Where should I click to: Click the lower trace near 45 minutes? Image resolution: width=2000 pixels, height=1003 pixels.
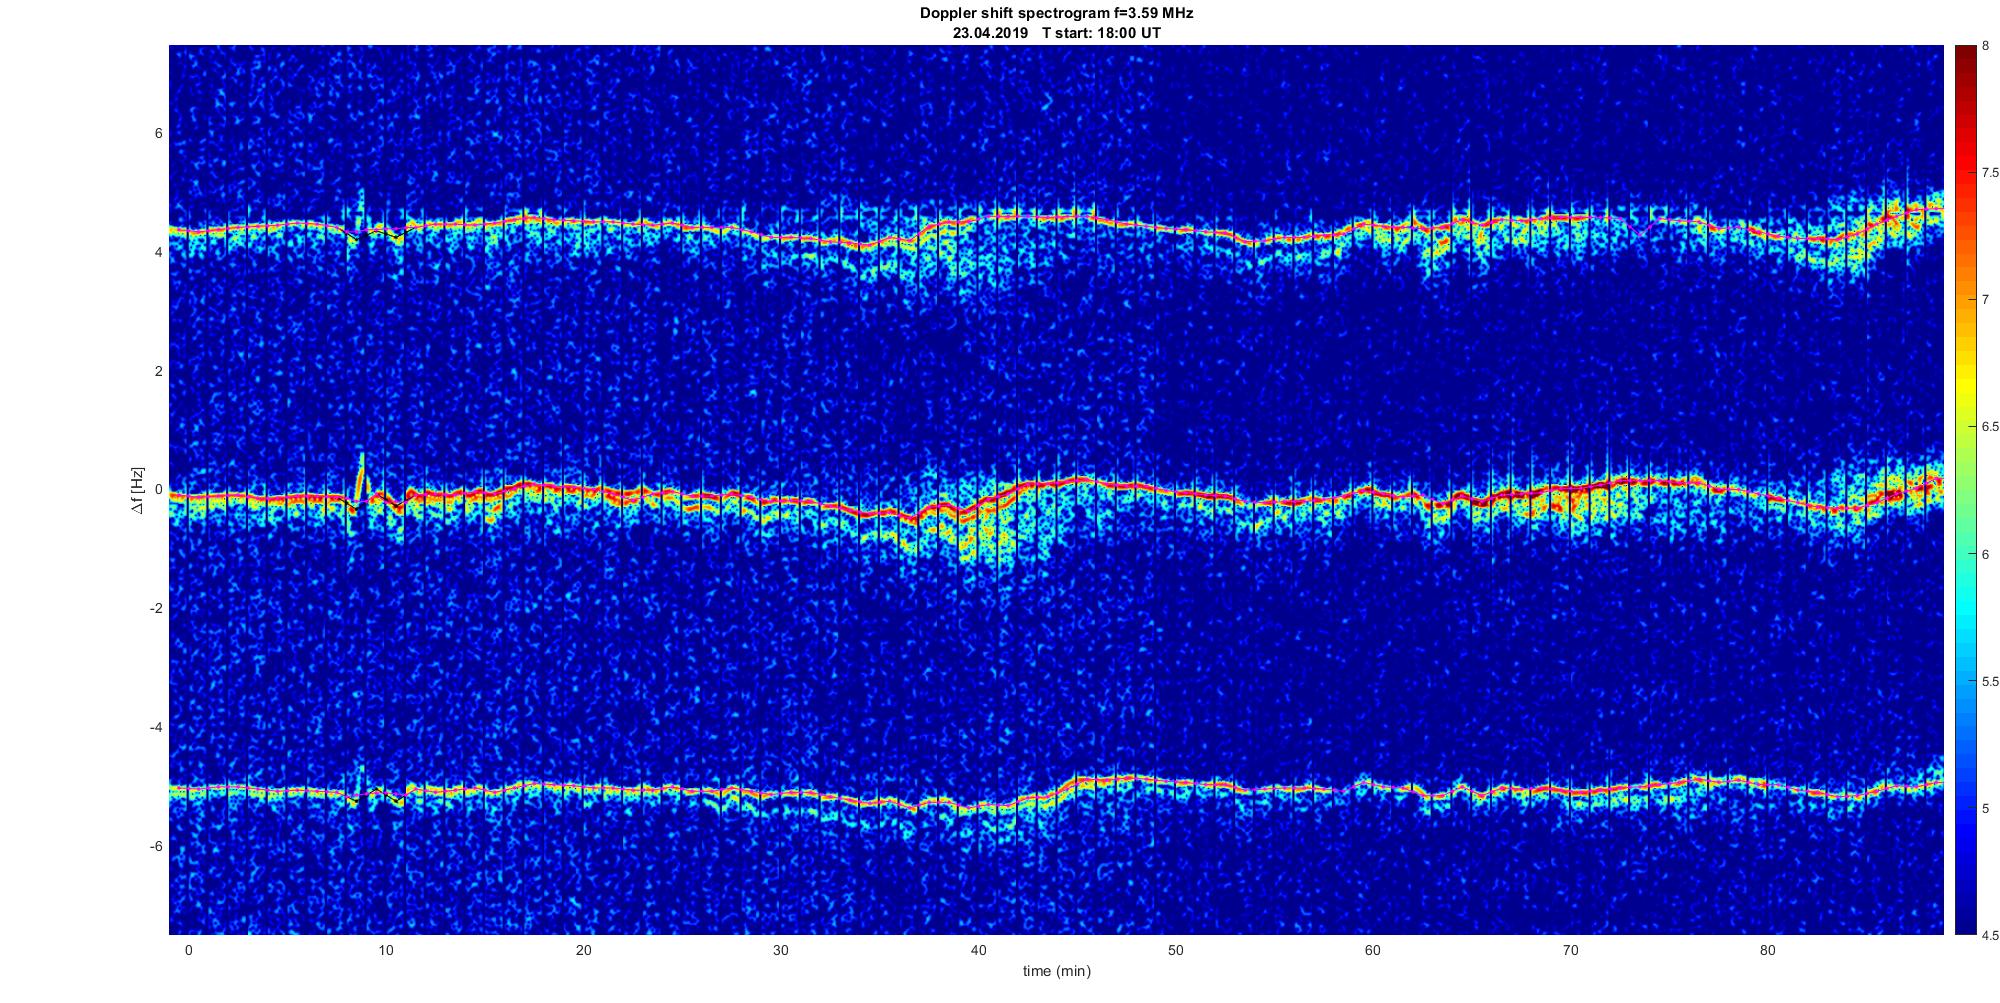[1076, 780]
